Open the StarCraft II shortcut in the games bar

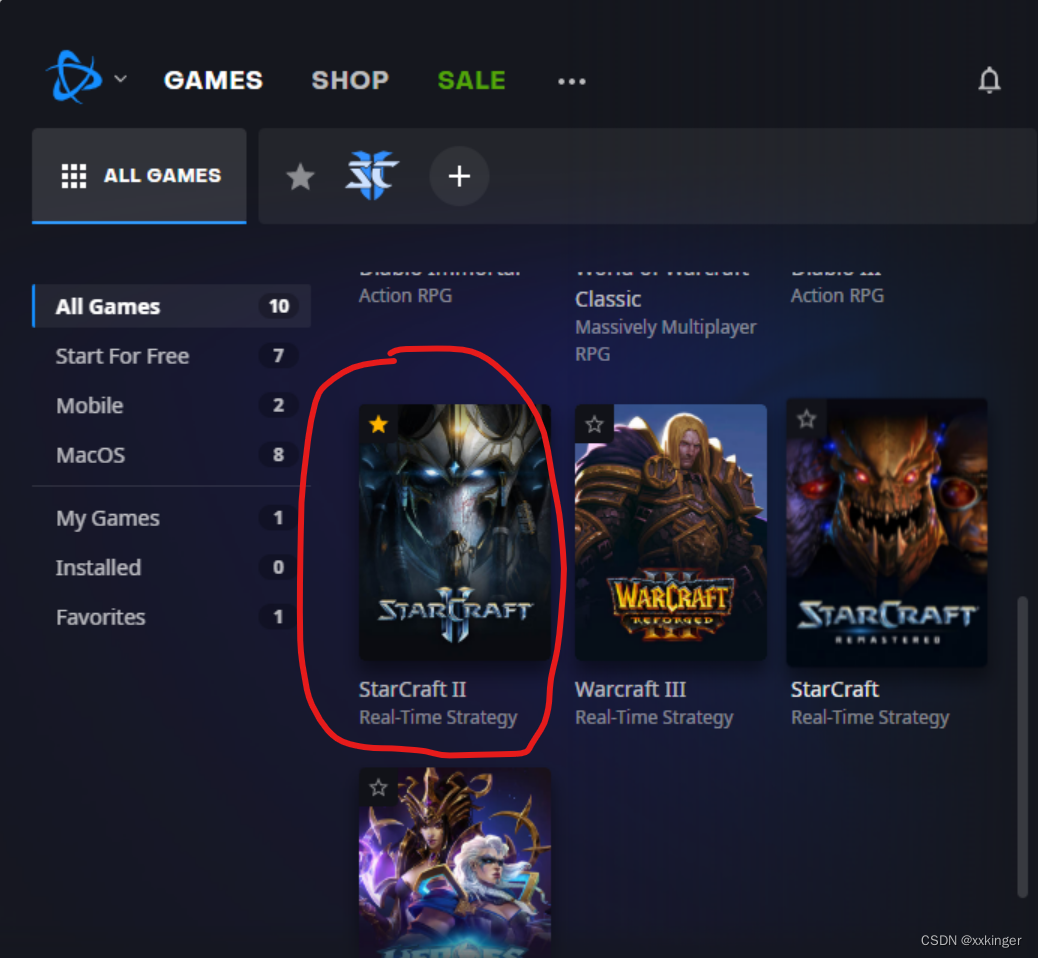[x=372, y=176]
